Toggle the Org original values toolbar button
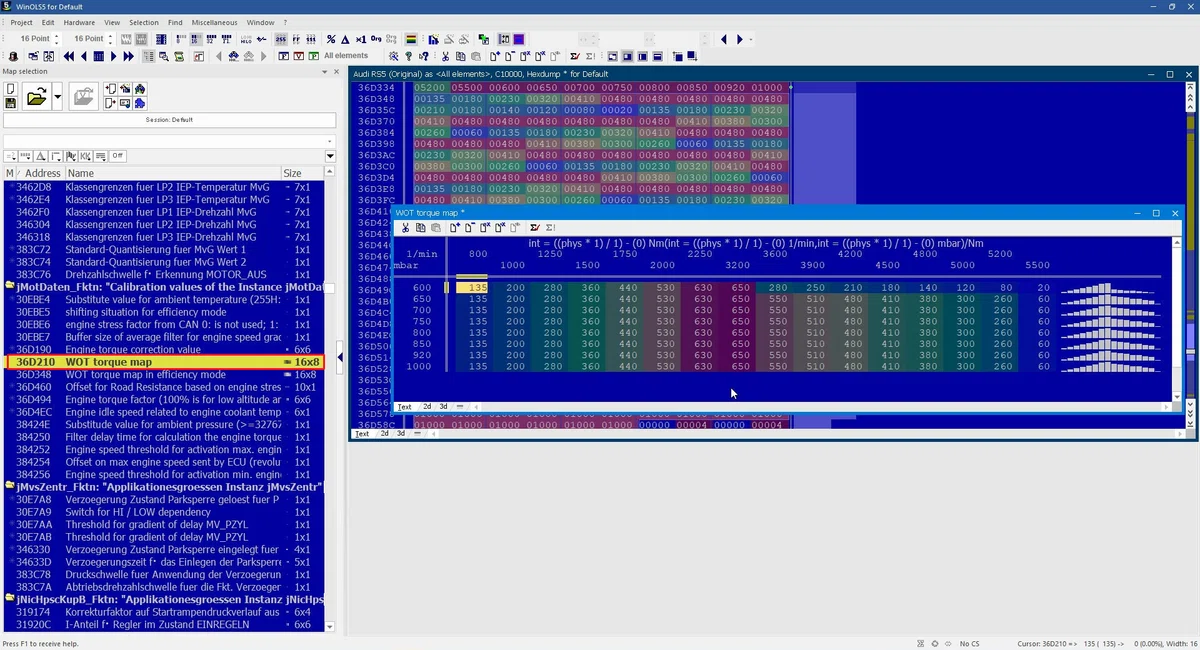This screenshot has height=650, width=1200. click(375, 39)
